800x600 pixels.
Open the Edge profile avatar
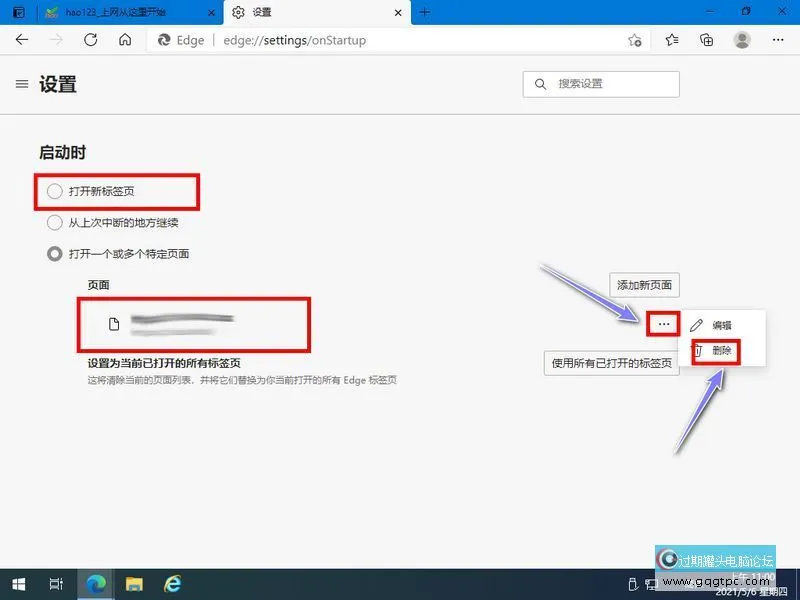click(742, 40)
